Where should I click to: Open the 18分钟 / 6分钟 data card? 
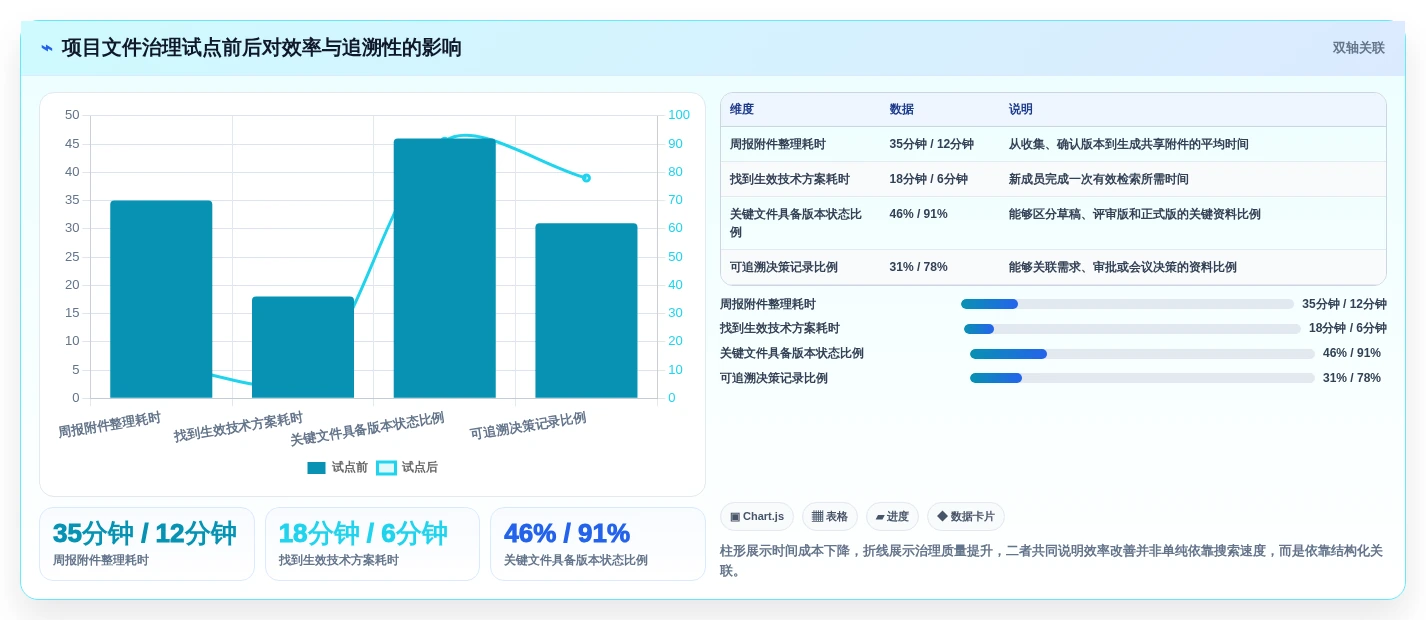click(x=372, y=544)
